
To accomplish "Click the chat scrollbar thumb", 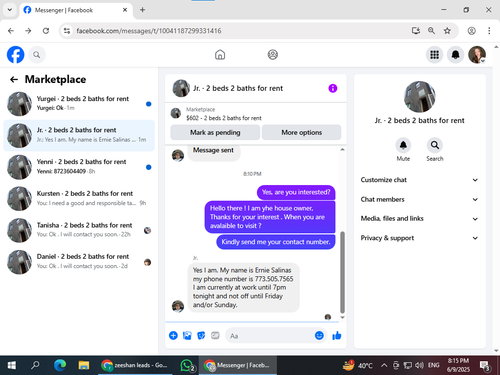I will pyautogui.click(x=342, y=272).
